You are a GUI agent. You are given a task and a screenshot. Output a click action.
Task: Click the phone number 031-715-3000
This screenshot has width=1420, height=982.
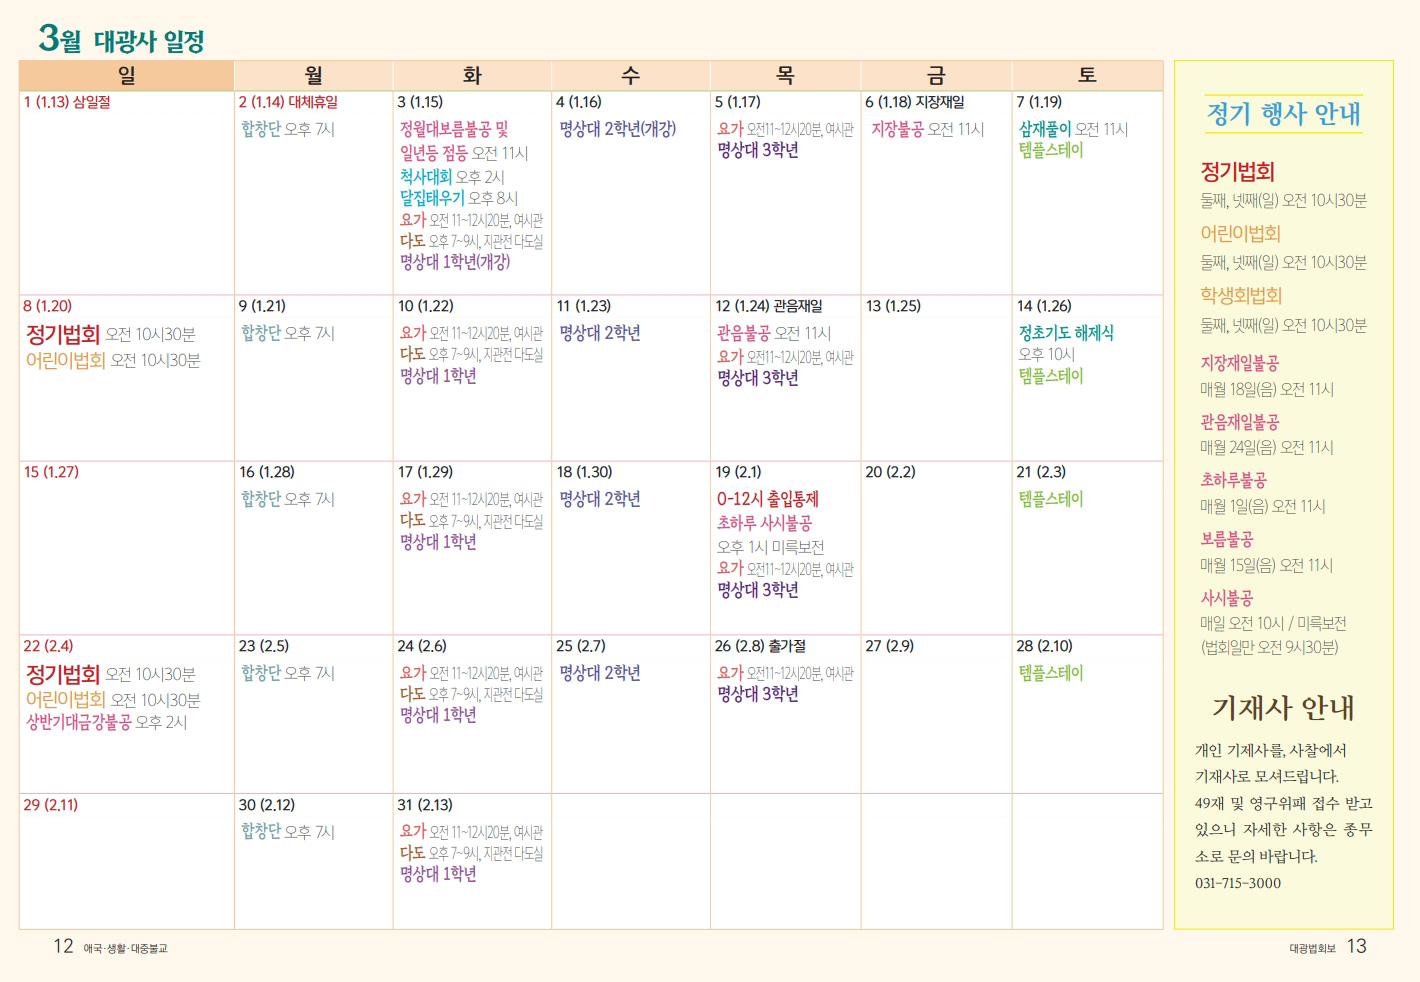(1237, 883)
